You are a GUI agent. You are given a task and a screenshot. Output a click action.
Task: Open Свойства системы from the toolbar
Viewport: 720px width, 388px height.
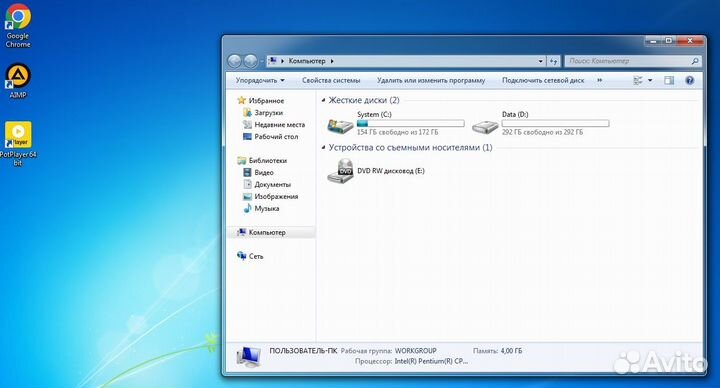tap(331, 80)
